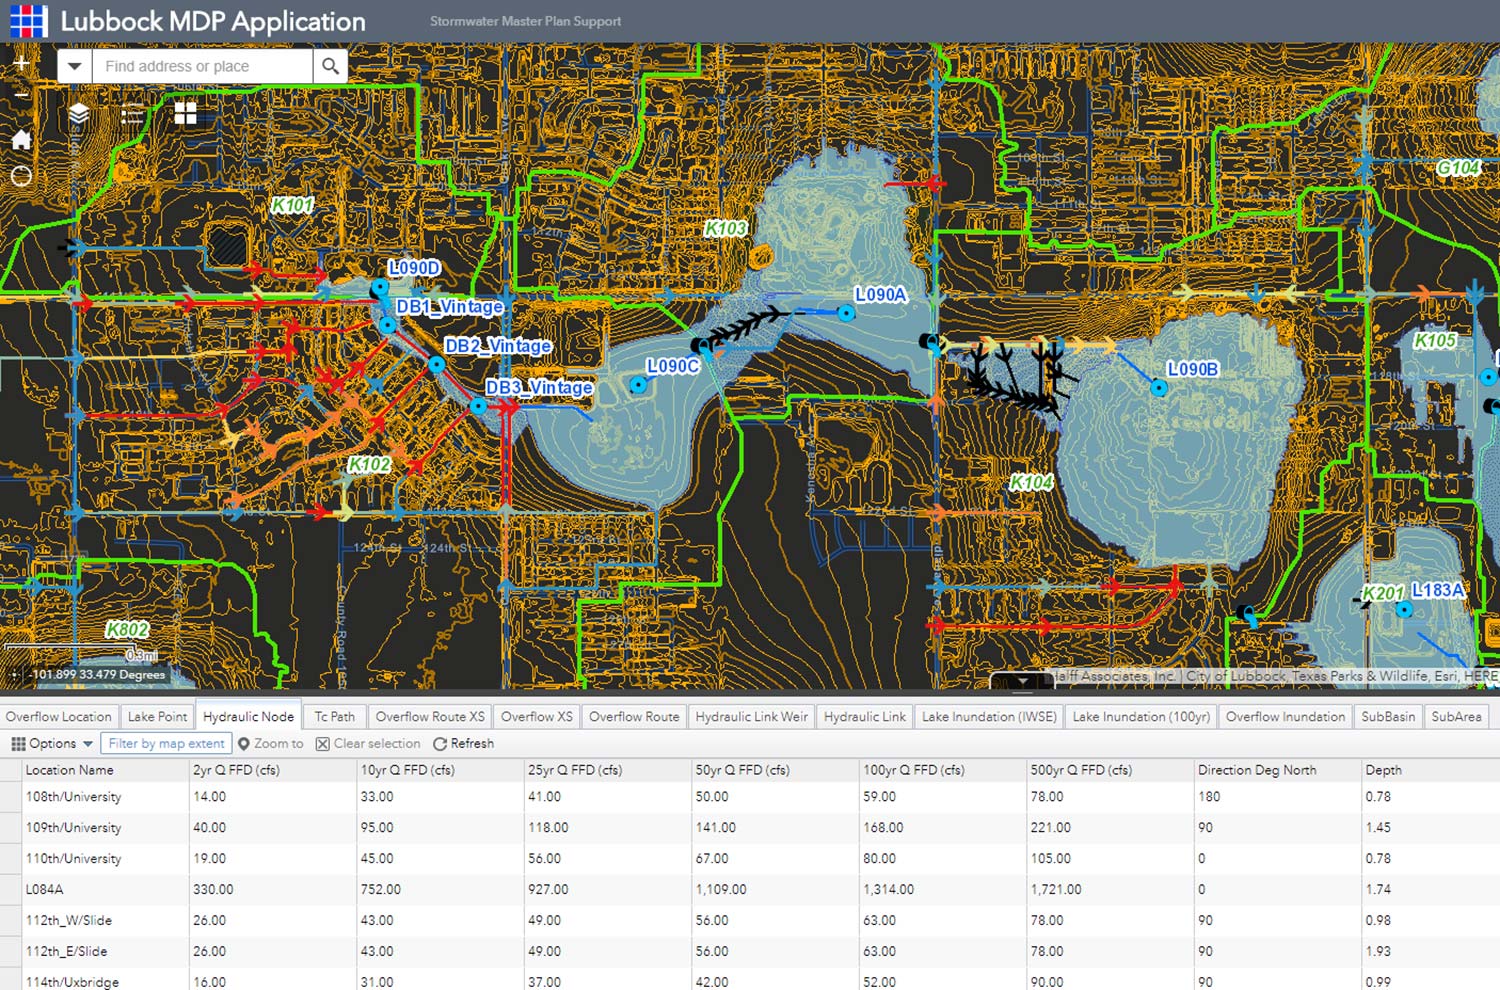
Task: Click the Zoom to button
Action: coord(270,743)
